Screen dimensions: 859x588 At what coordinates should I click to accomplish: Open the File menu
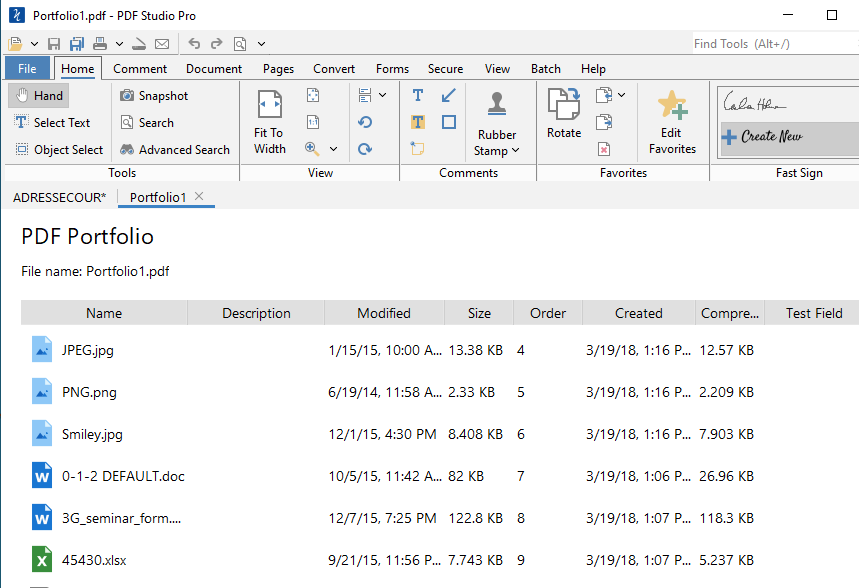tap(27, 68)
